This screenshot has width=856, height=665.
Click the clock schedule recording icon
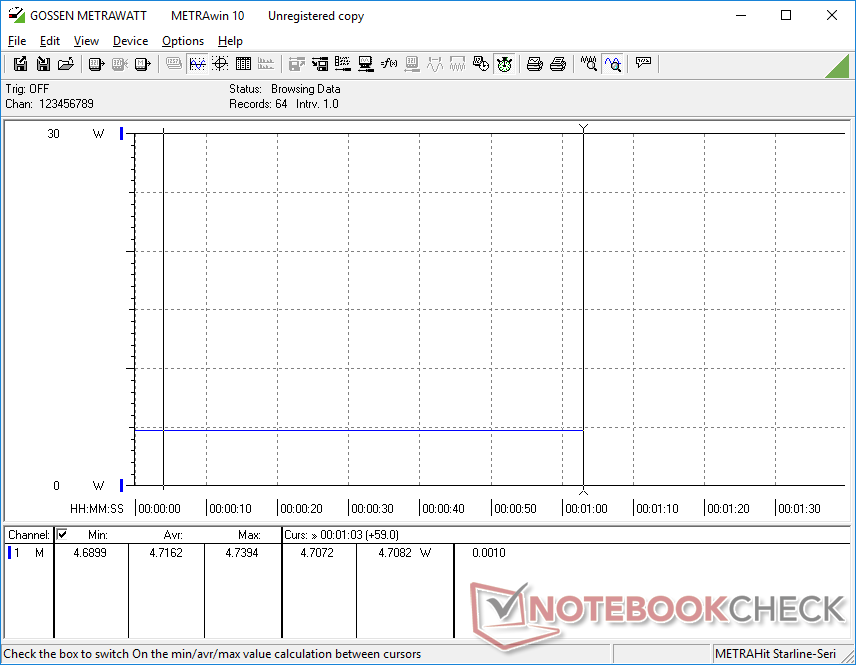480,64
